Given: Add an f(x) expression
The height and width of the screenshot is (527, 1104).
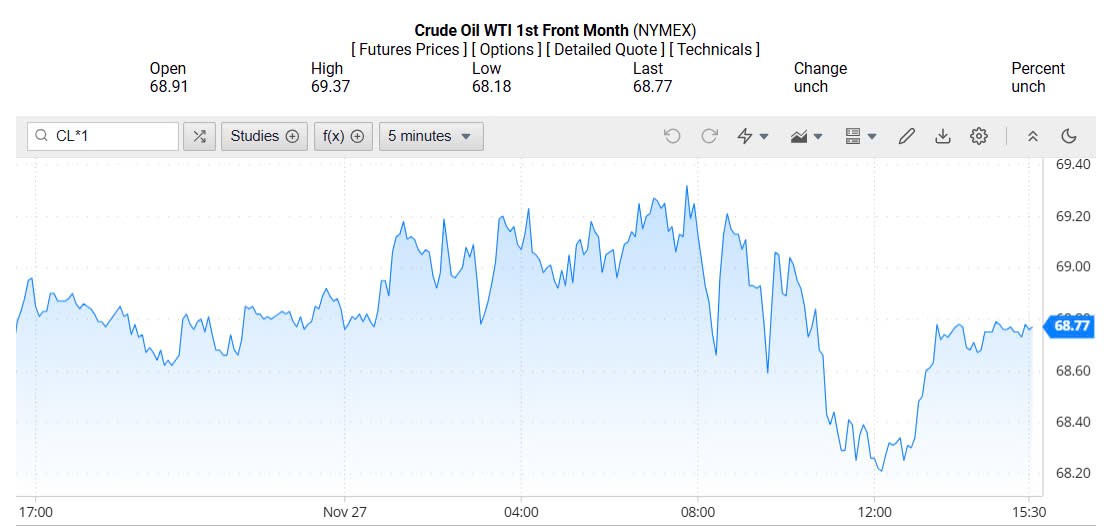Looking at the screenshot, I should pos(342,136).
